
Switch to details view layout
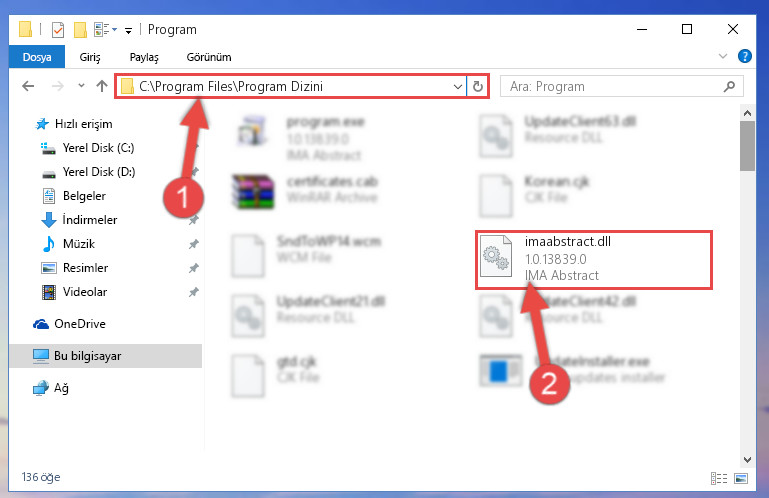tap(719, 478)
